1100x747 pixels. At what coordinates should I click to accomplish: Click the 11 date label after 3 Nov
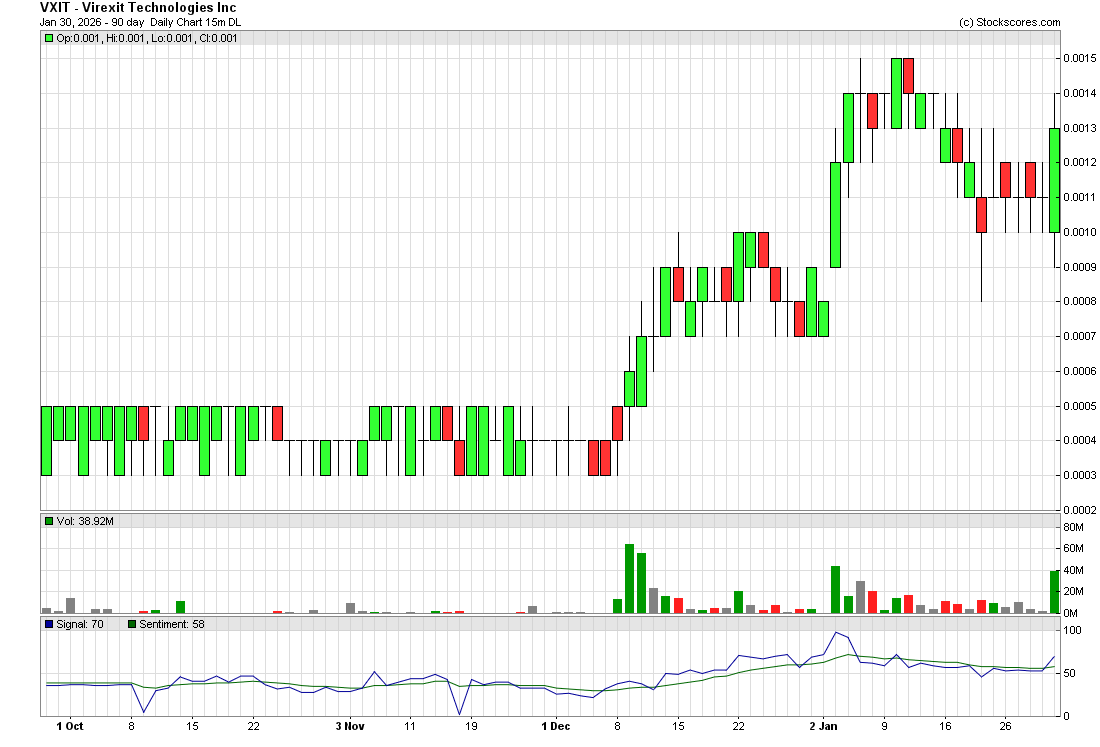[x=410, y=727]
